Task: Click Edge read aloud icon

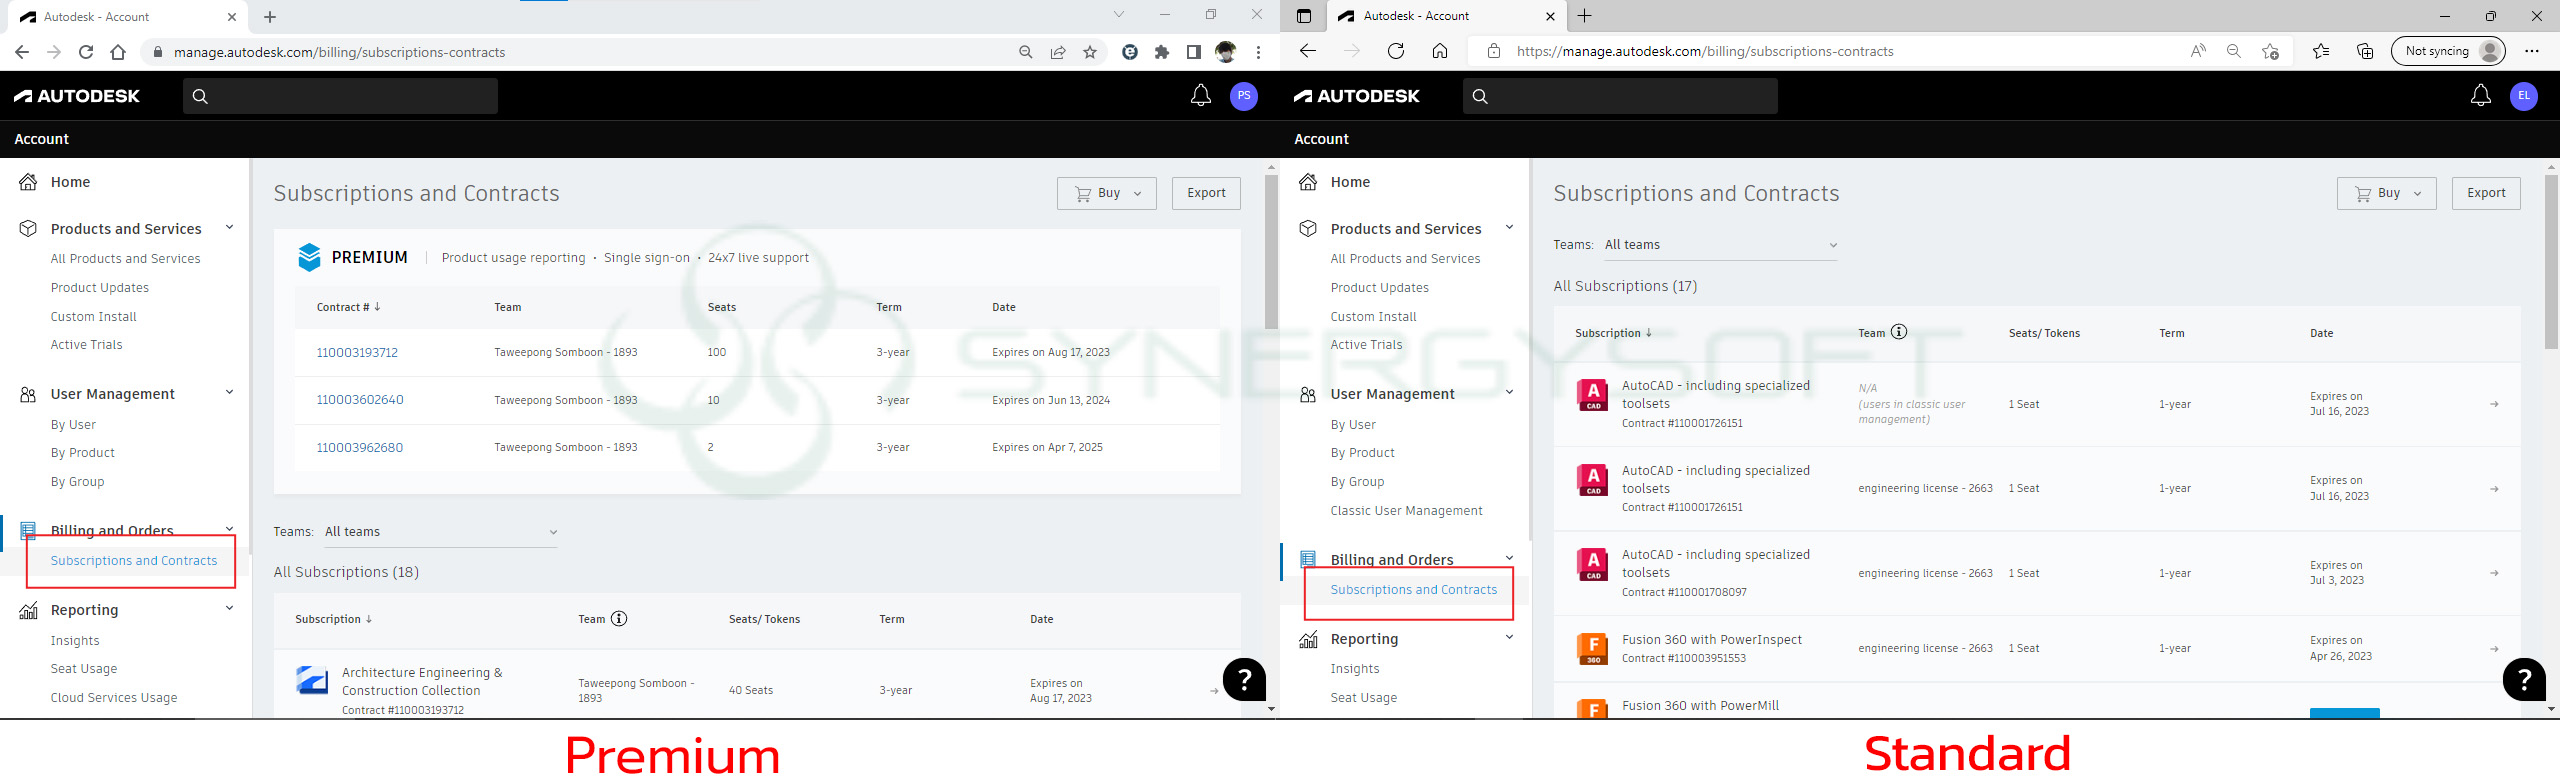Action: coord(2197,51)
